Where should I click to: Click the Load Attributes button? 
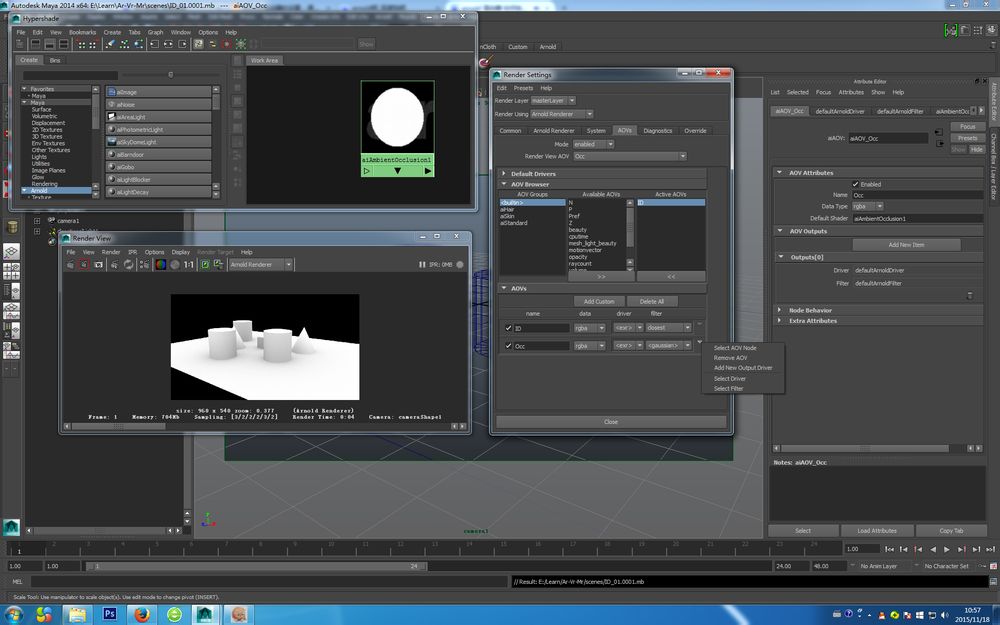(x=877, y=531)
